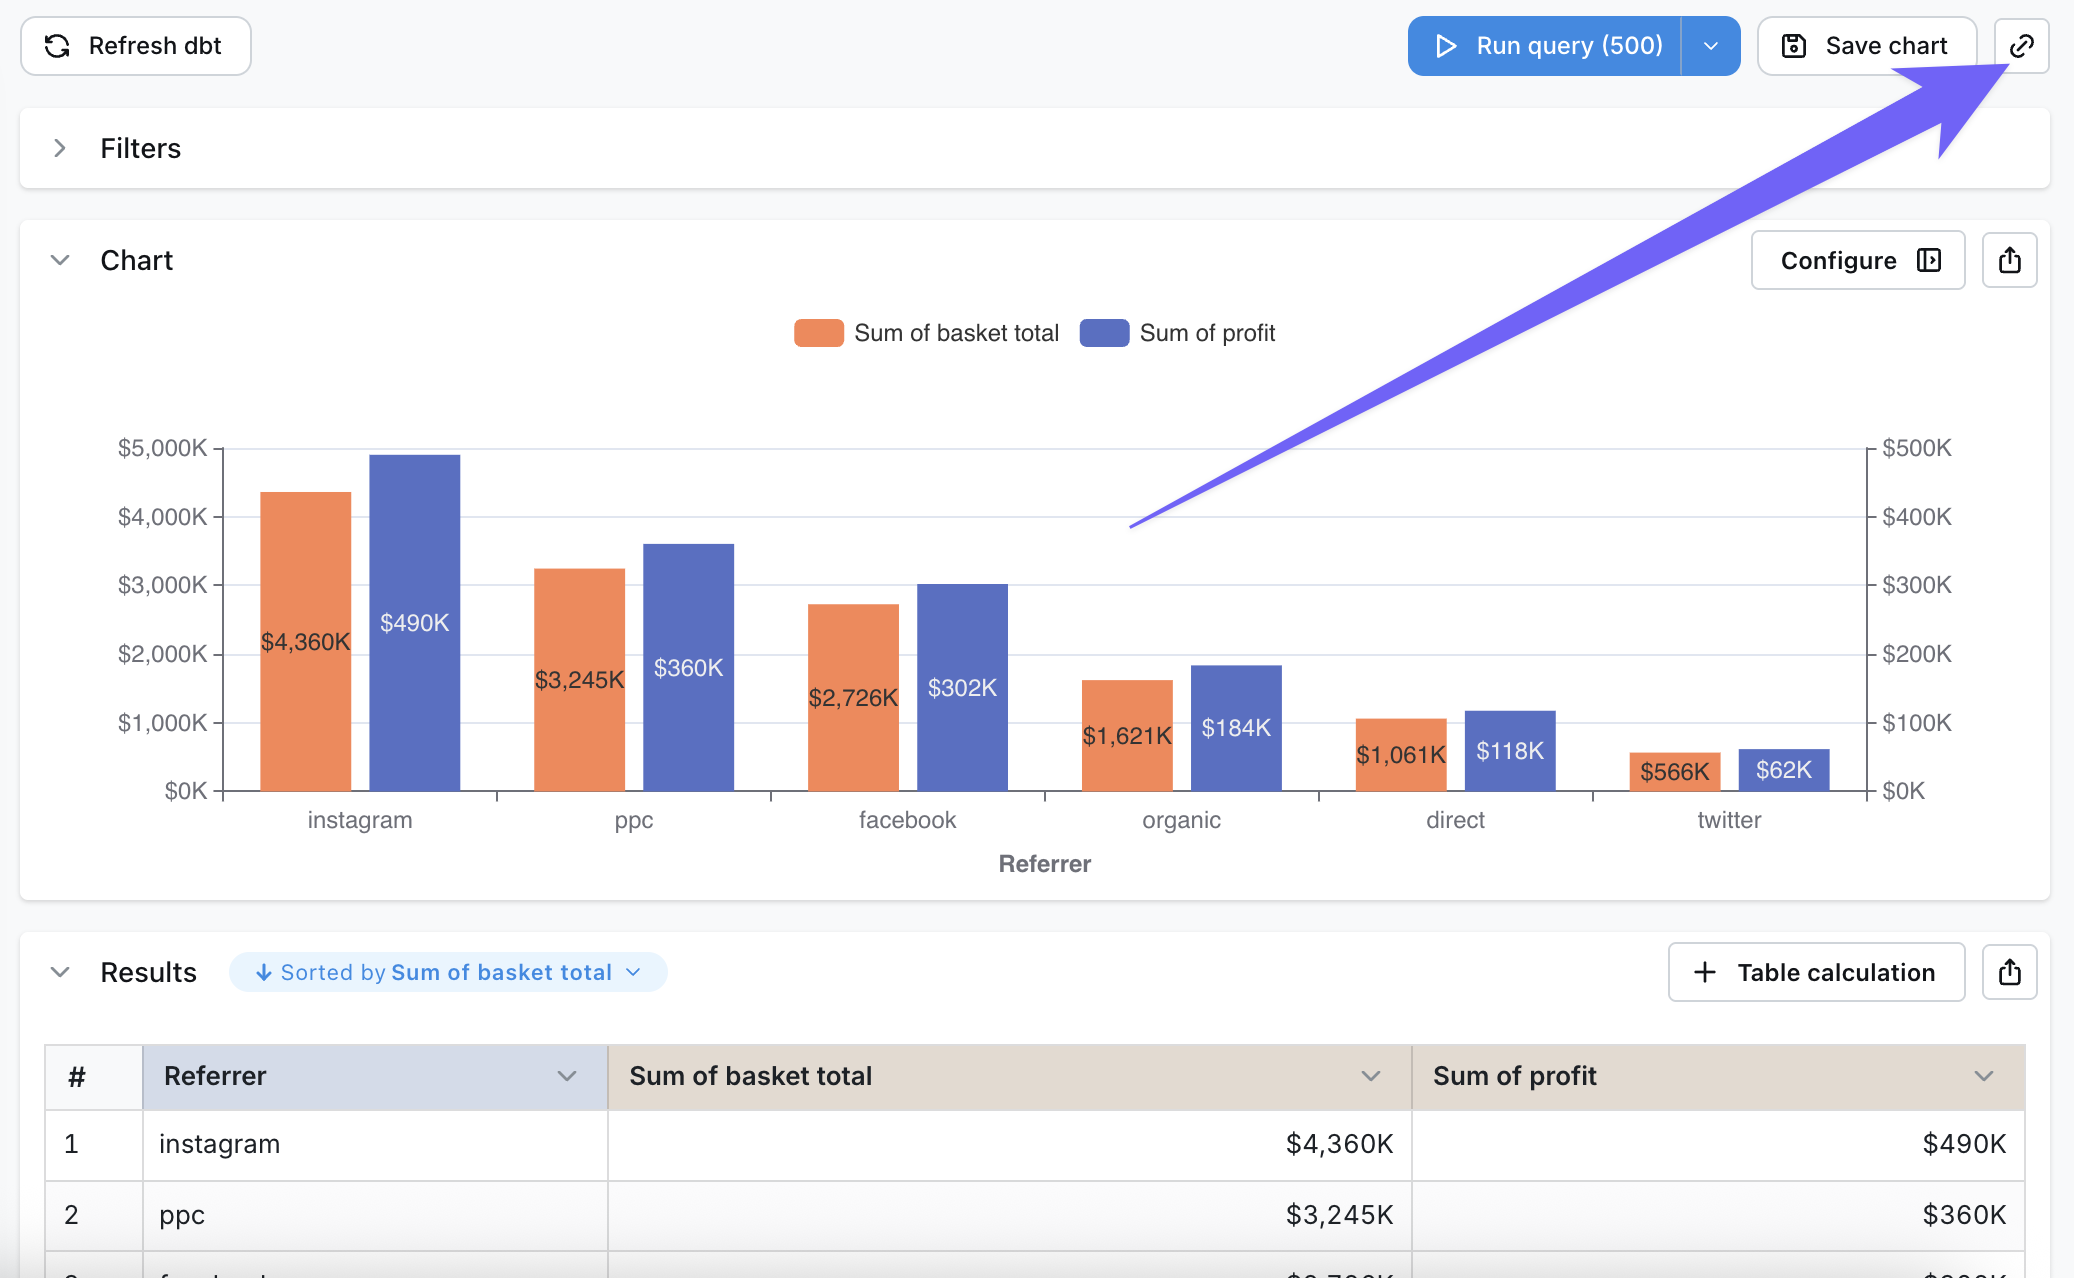This screenshot has height=1278, width=2074.
Task: Open the Configure chart sidebar panel
Action: [x=1857, y=261]
